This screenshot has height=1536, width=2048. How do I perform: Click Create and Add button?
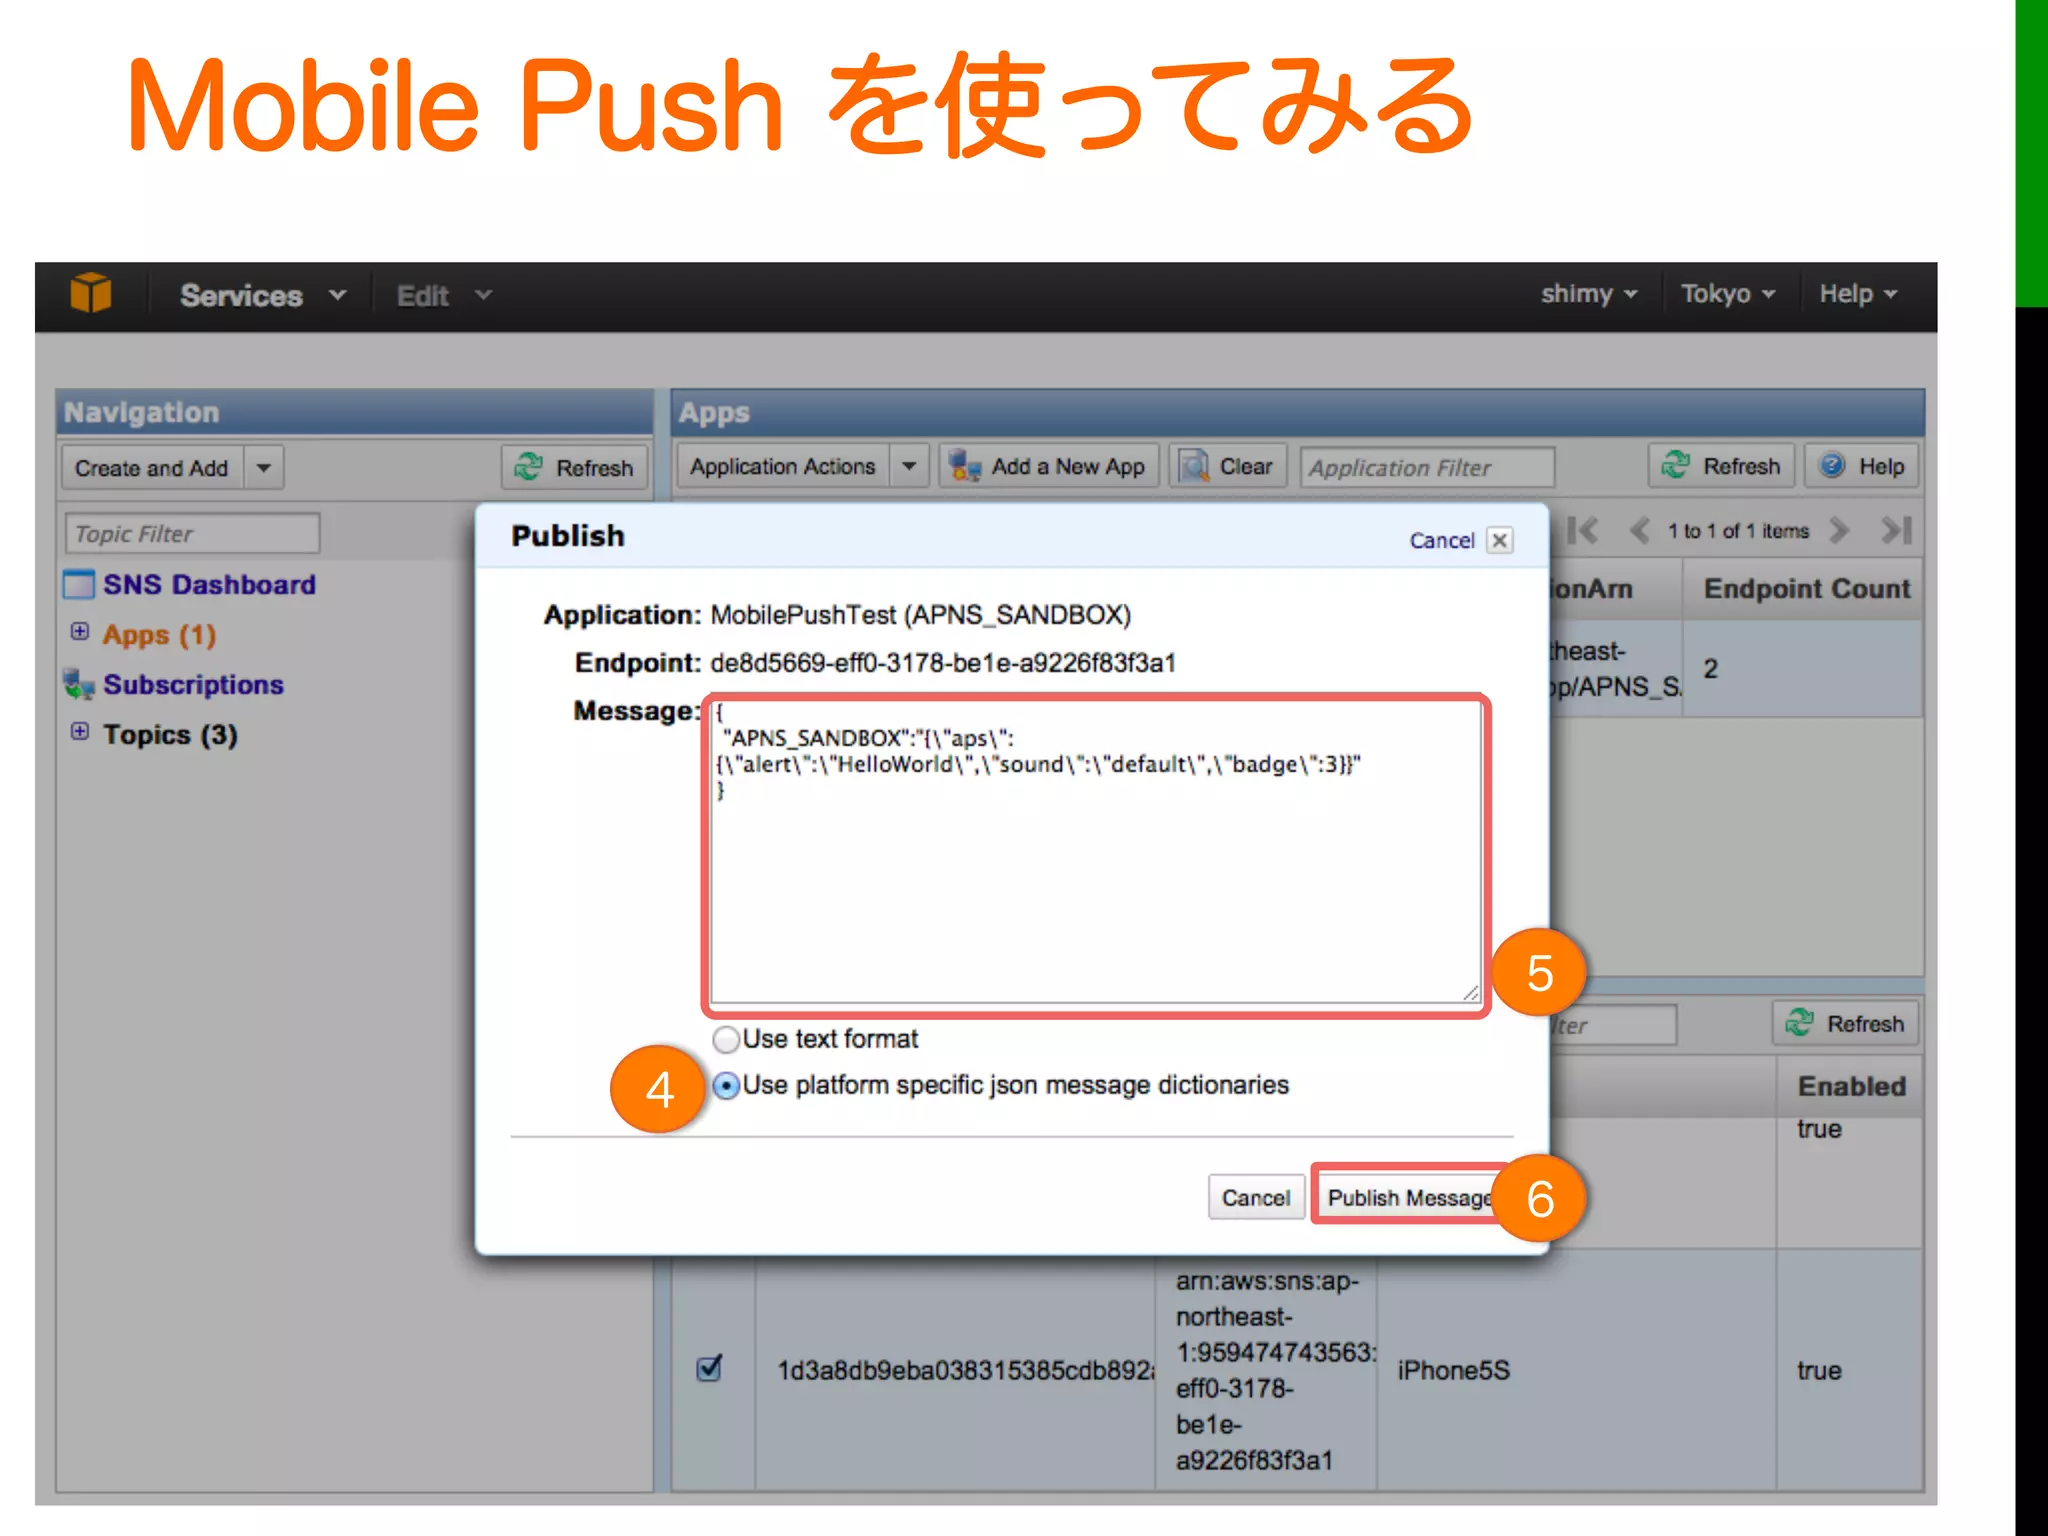[152, 468]
